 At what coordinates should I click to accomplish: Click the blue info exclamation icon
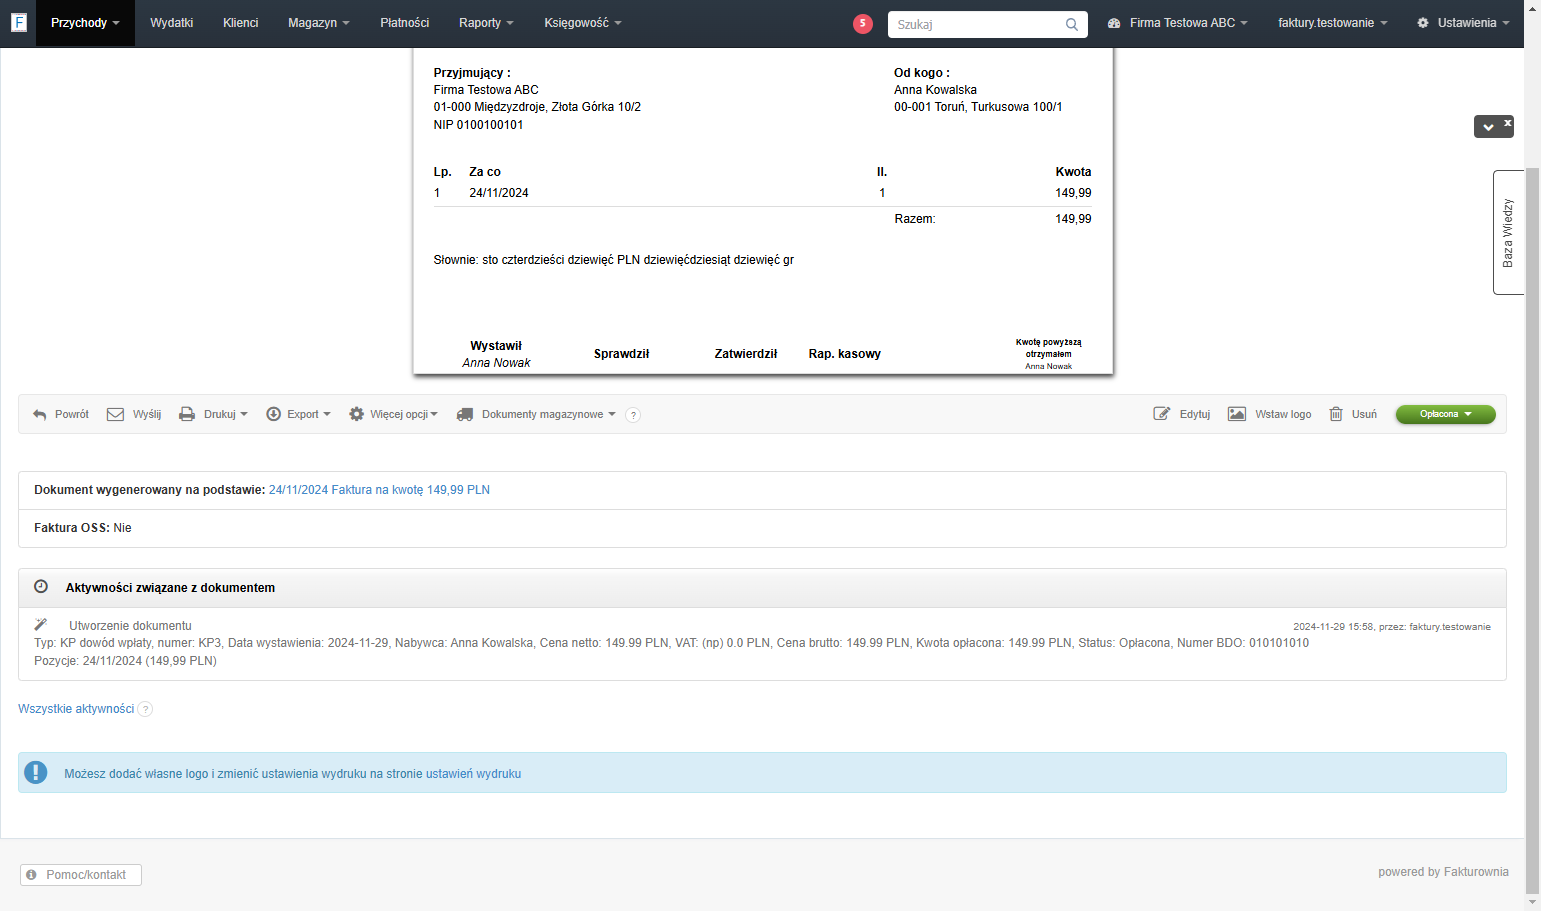pyautogui.click(x=36, y=773)
